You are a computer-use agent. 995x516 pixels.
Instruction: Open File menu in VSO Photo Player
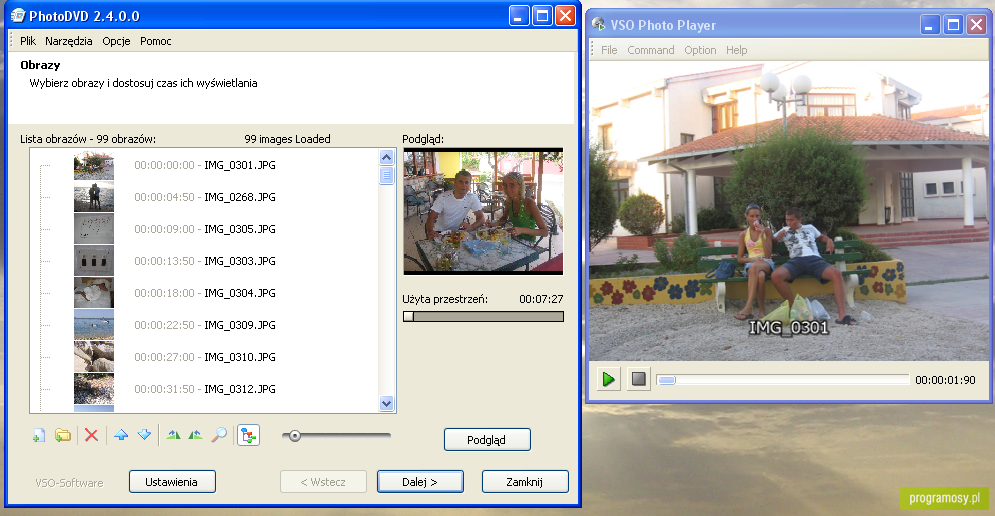point(609,50)
